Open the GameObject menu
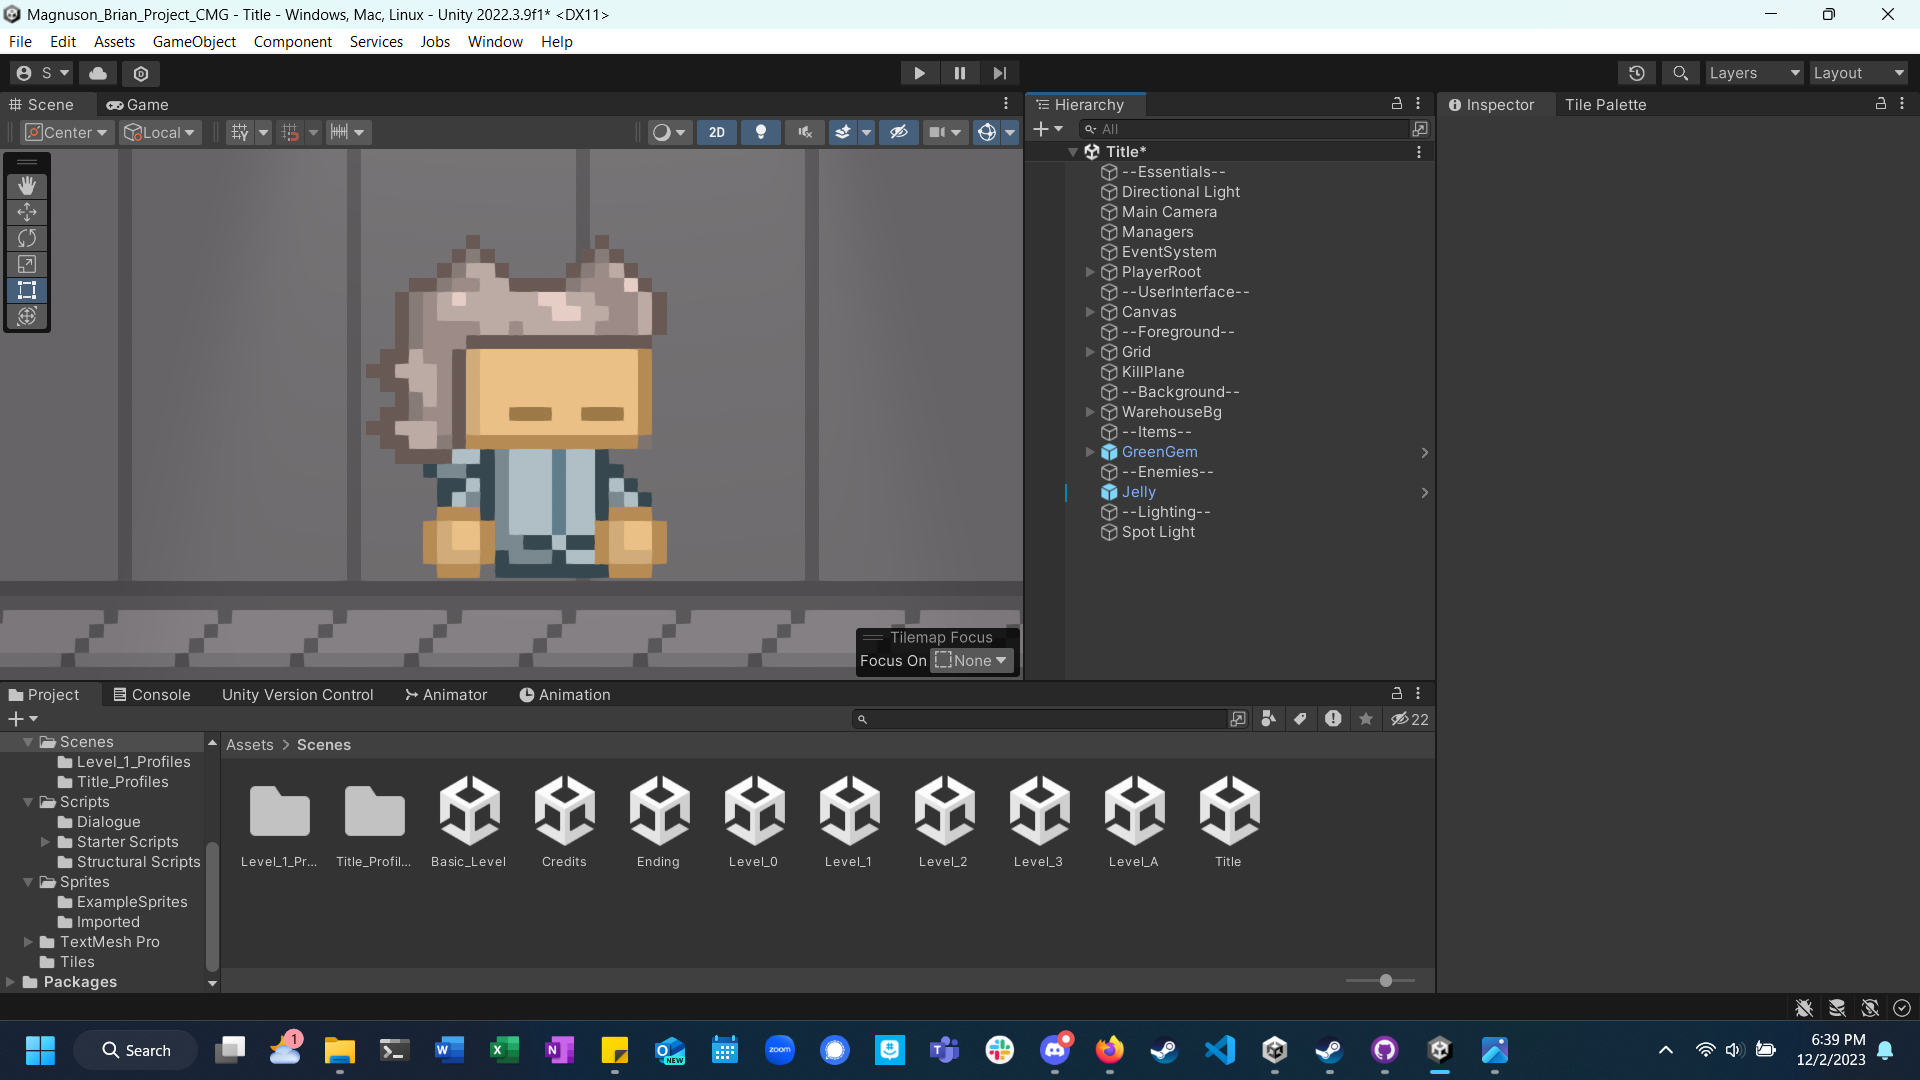 [x=193, y=41]
